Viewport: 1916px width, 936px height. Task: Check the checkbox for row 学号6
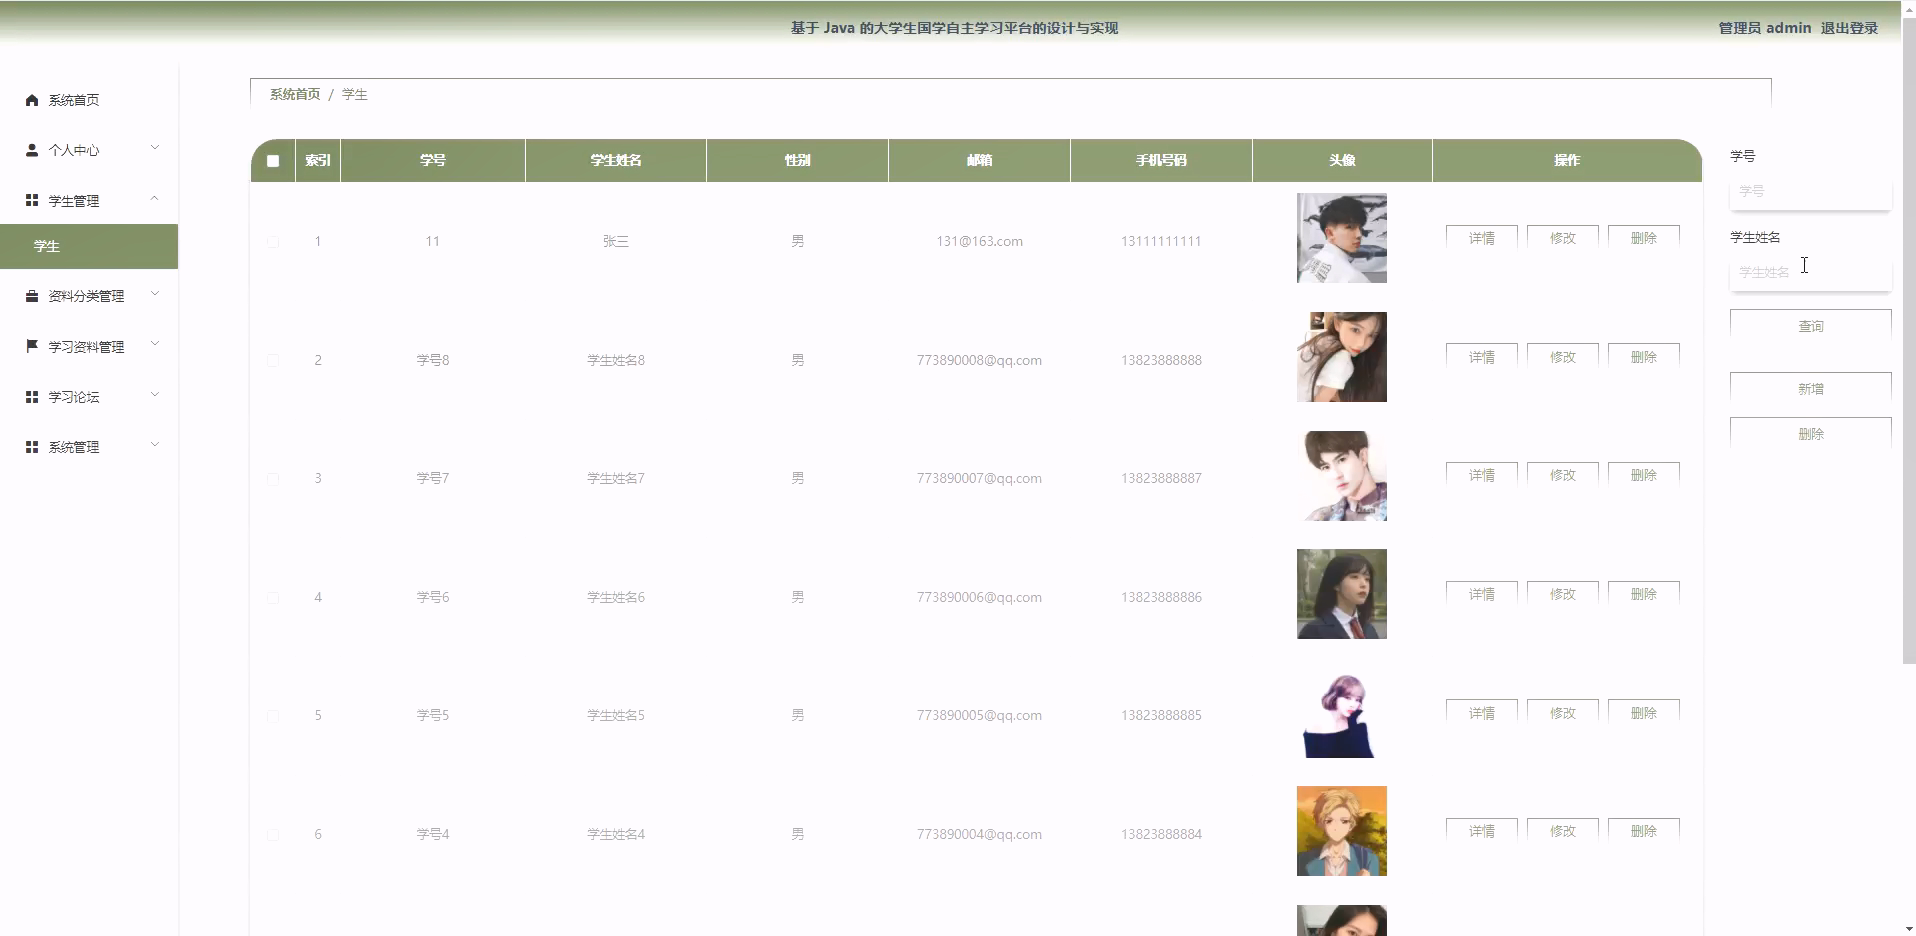(273, 598)
